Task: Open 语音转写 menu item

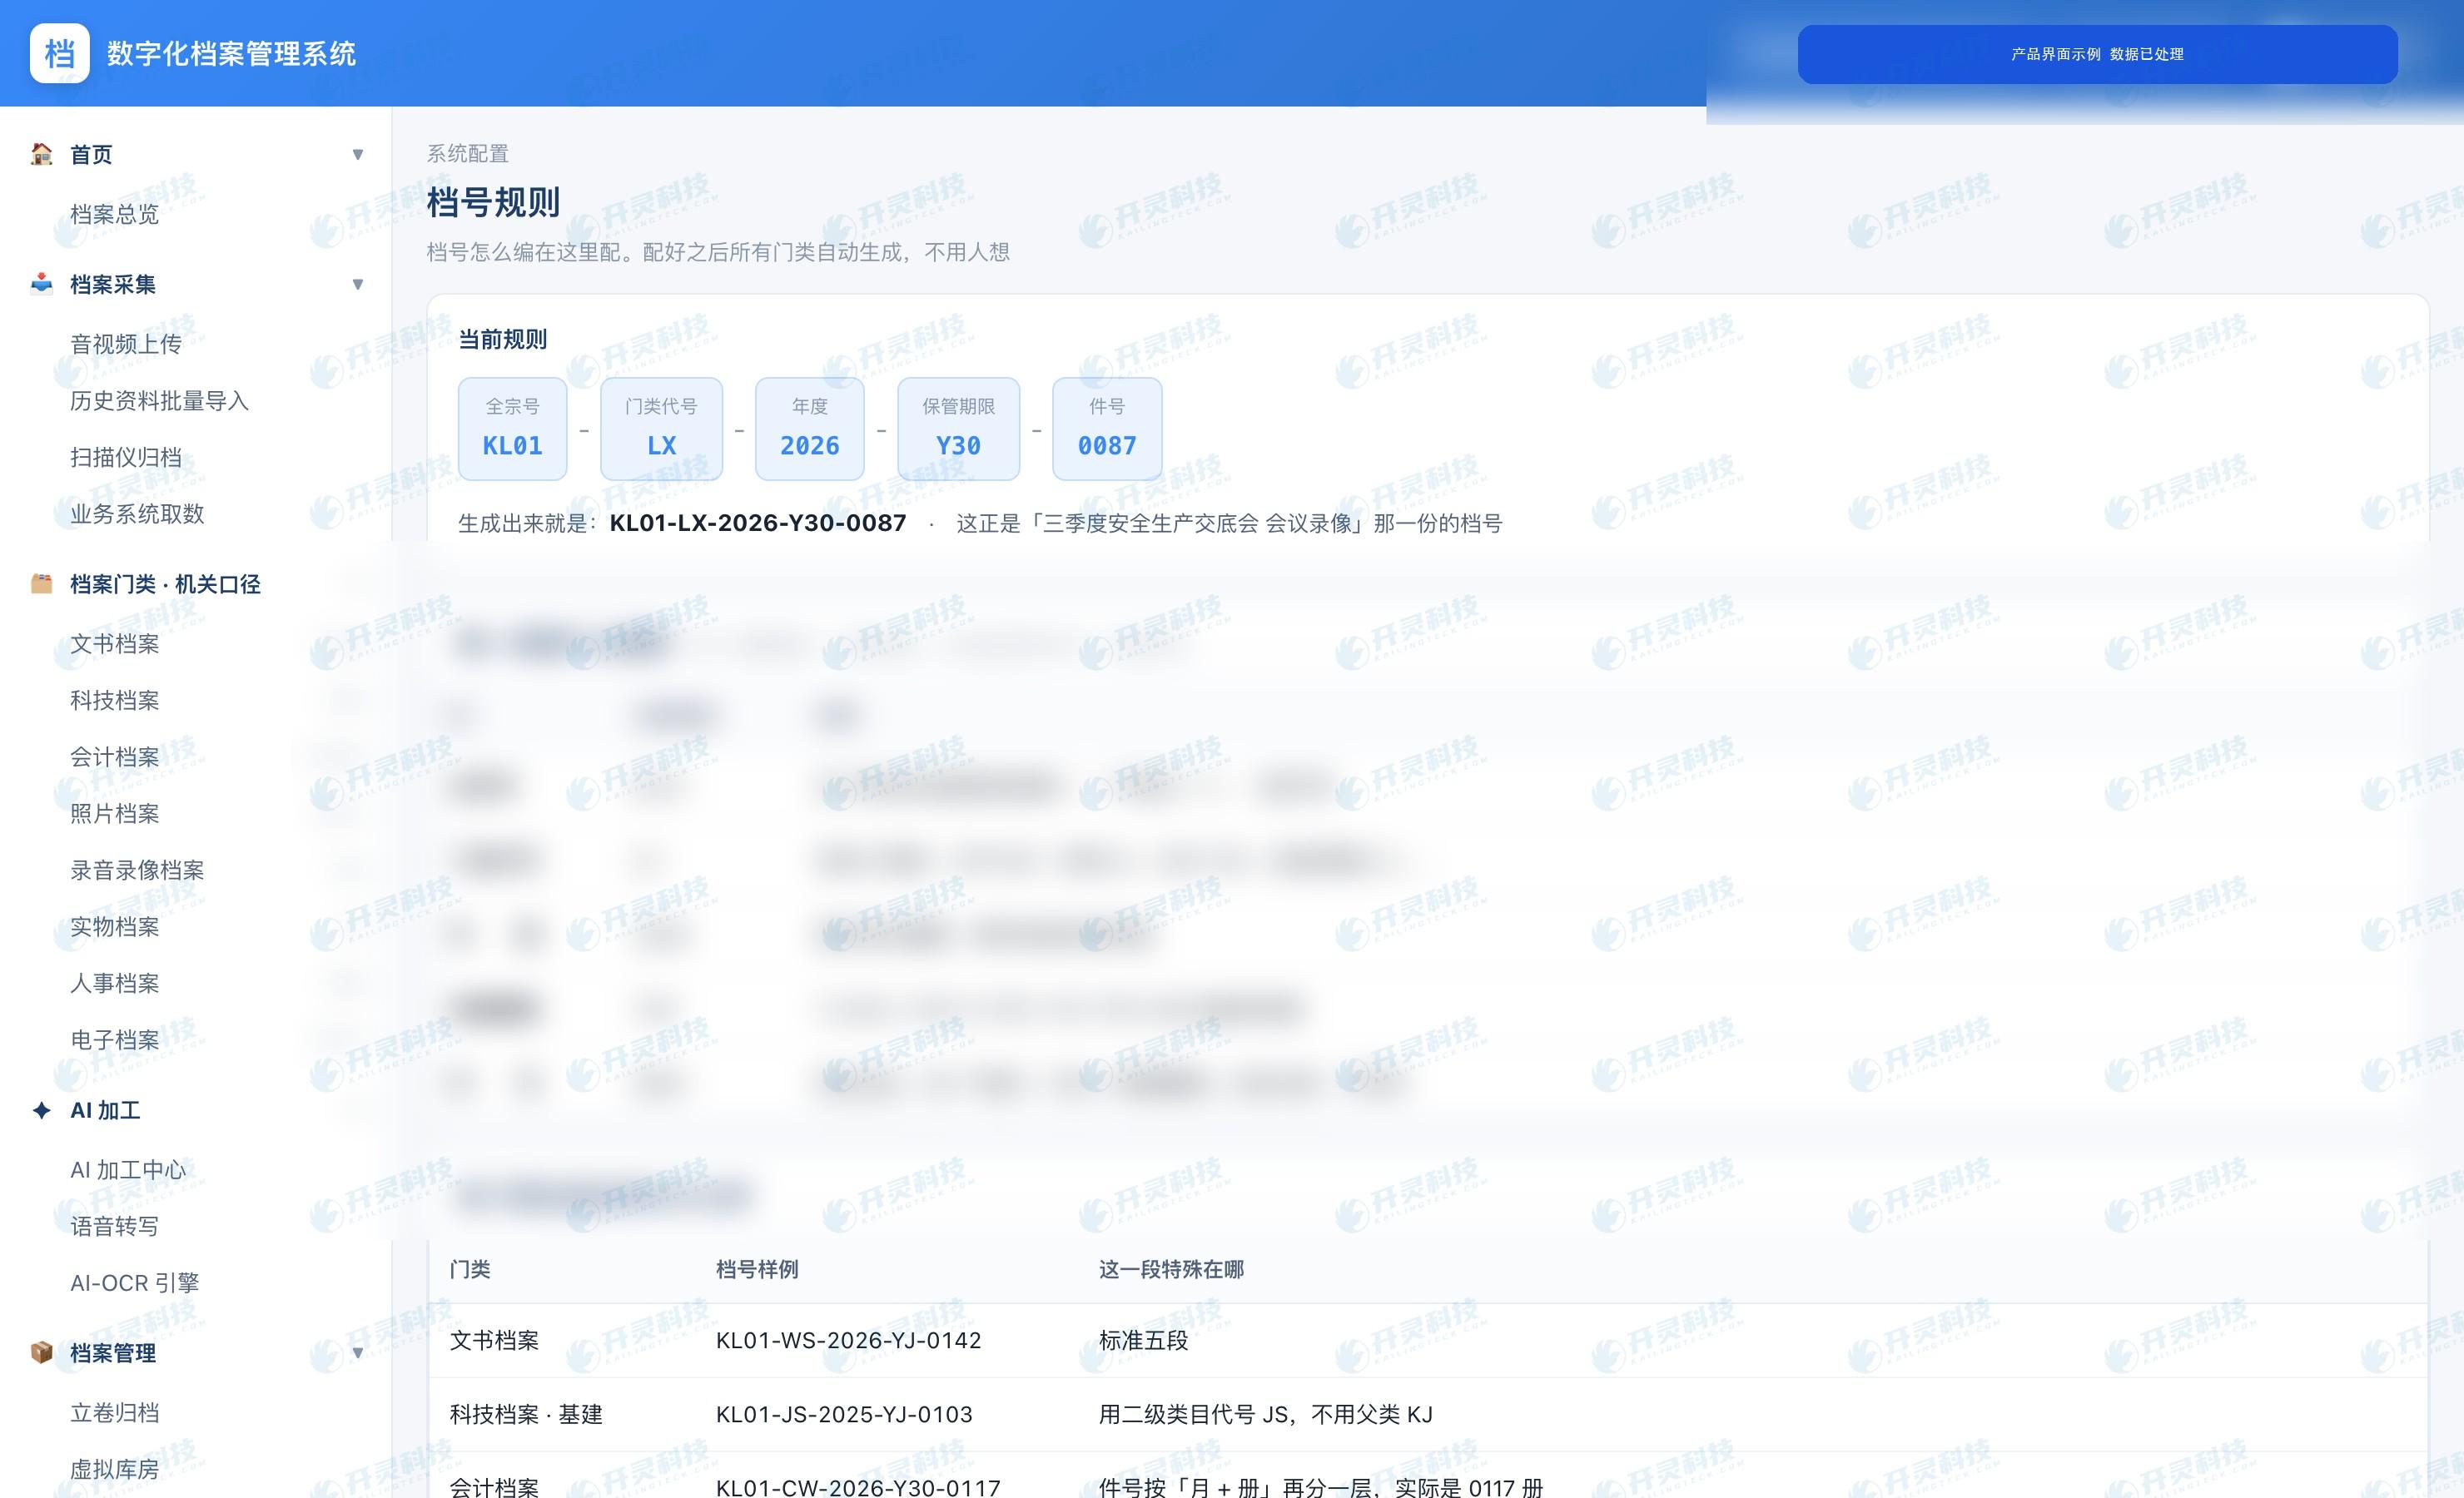Action: tap(115, 1226)
